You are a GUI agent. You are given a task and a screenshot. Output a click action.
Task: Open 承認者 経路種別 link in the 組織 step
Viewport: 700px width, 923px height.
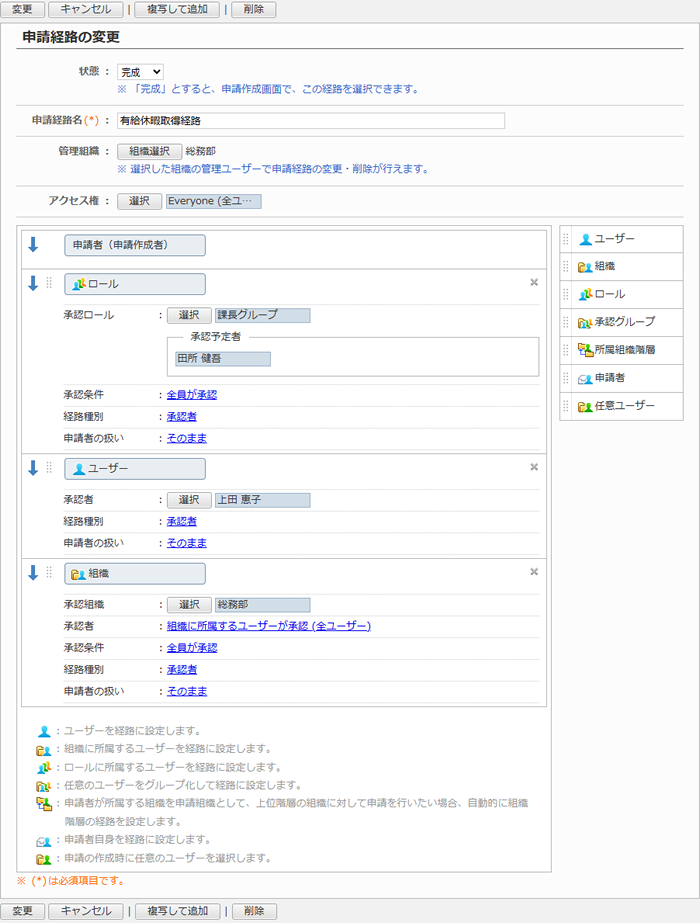point(182,670)
